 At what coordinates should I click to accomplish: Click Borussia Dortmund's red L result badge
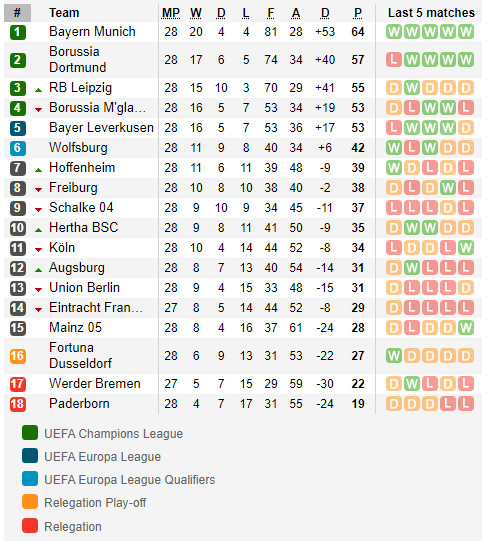click(394, 60)
